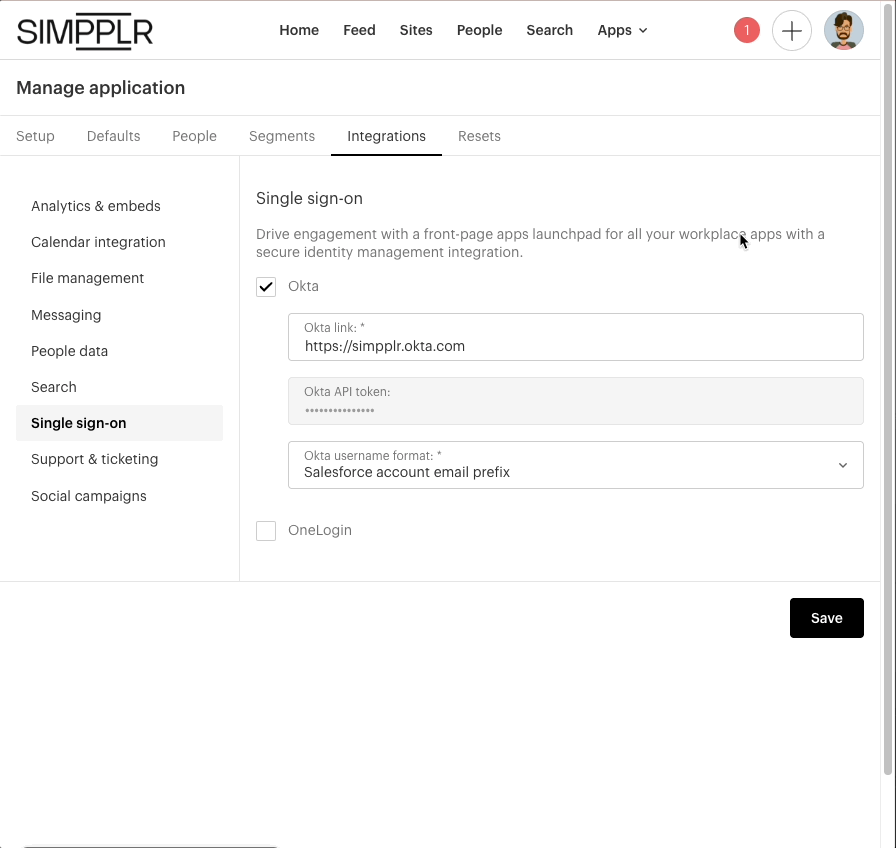Open the user avatar profile menu
The width and height of the screenshot is (896, 848).
click(x=843, y=30)
